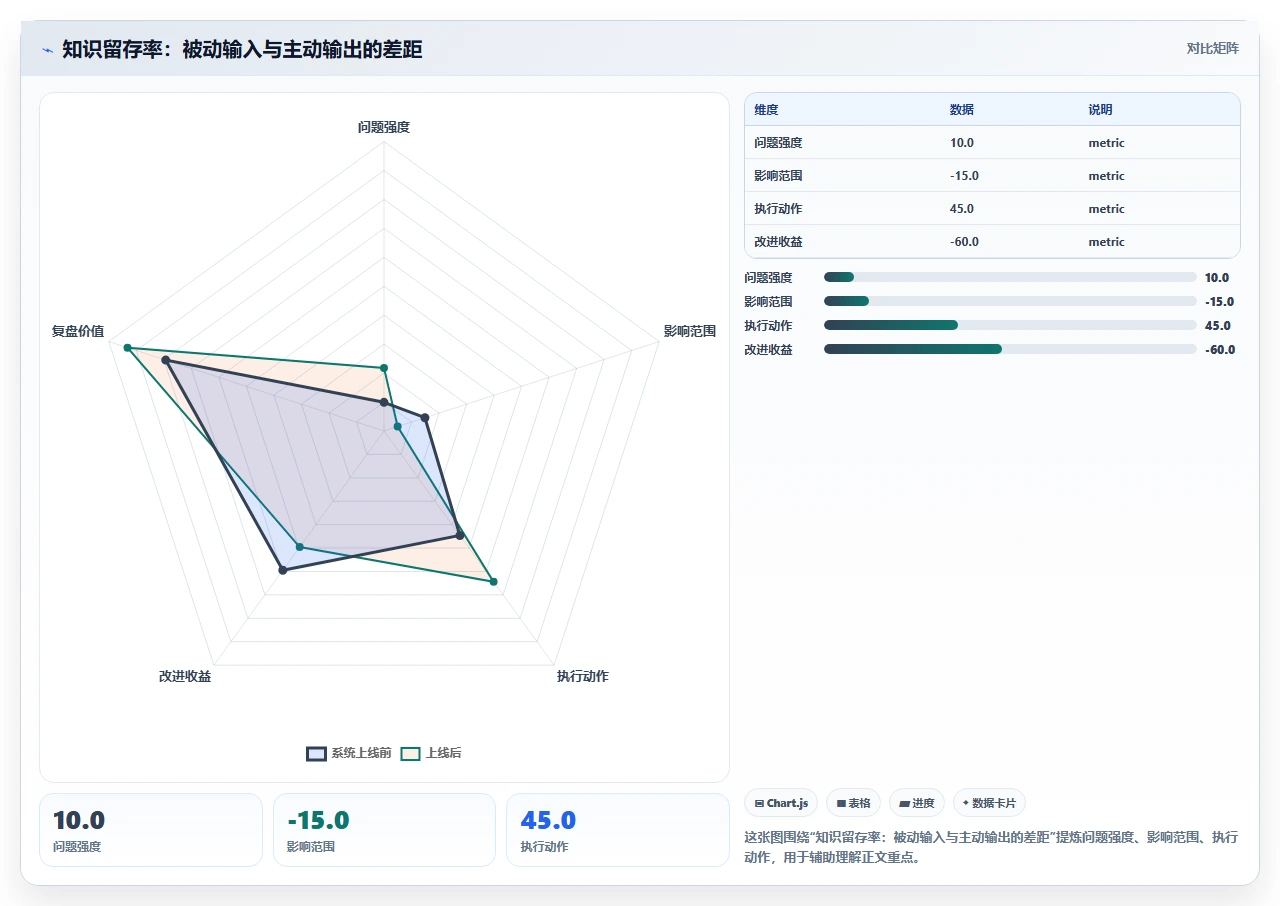
Task: Select the 改进收益 table row cell
Action: (x=778, y=242)
